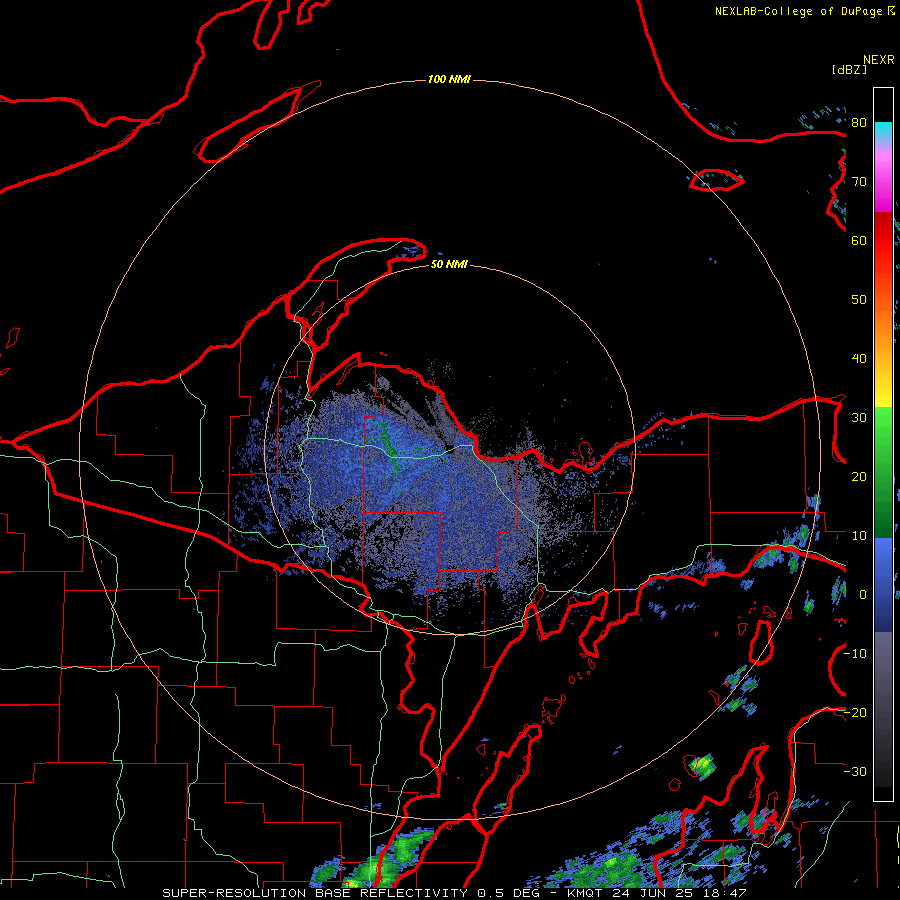
Task: Click the 18:47 timestamp in the caption
Action: (x=727, y=893)
